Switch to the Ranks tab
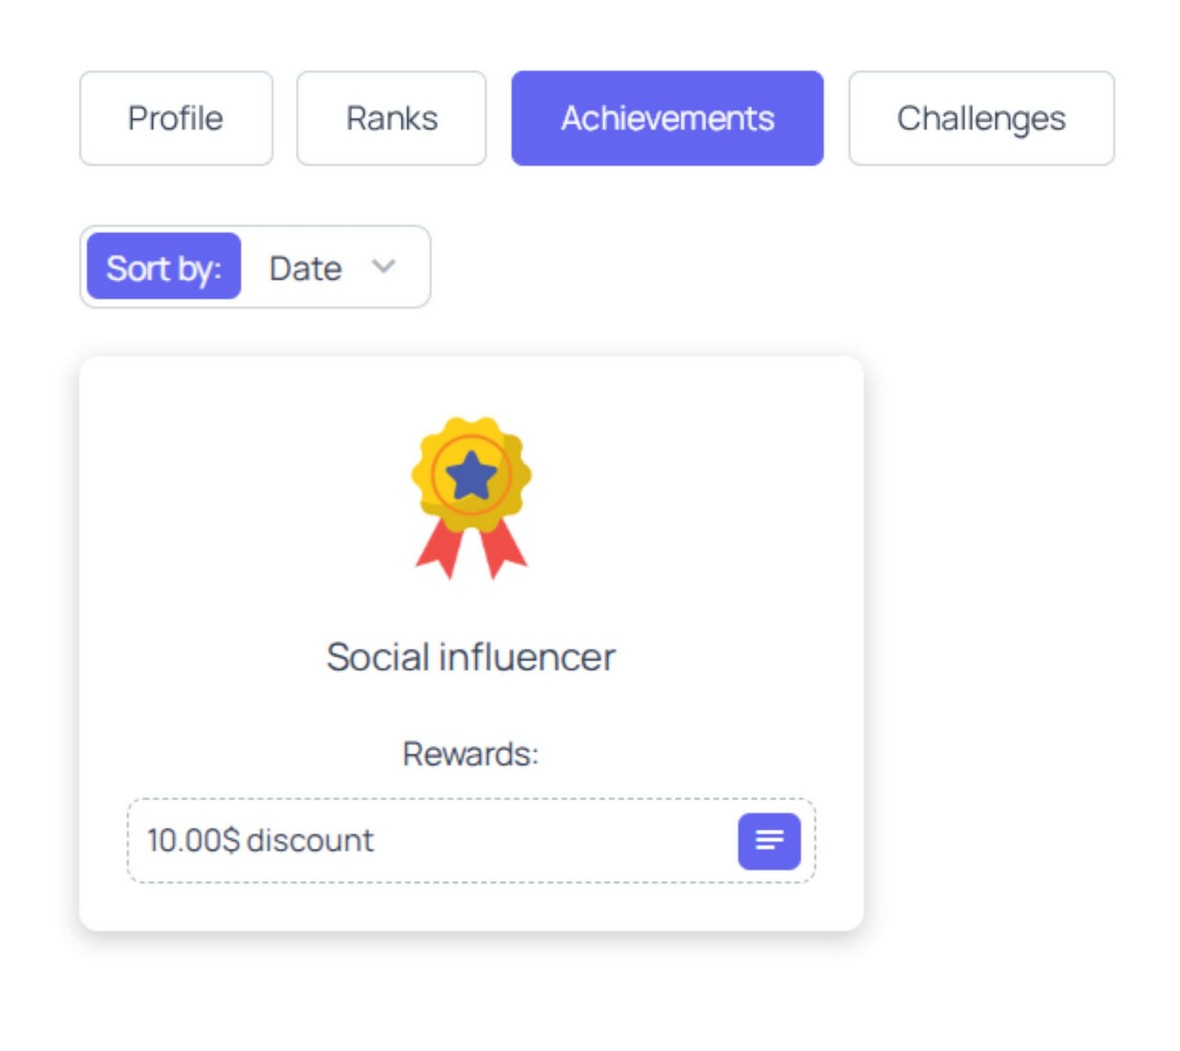 click(391, 118)
